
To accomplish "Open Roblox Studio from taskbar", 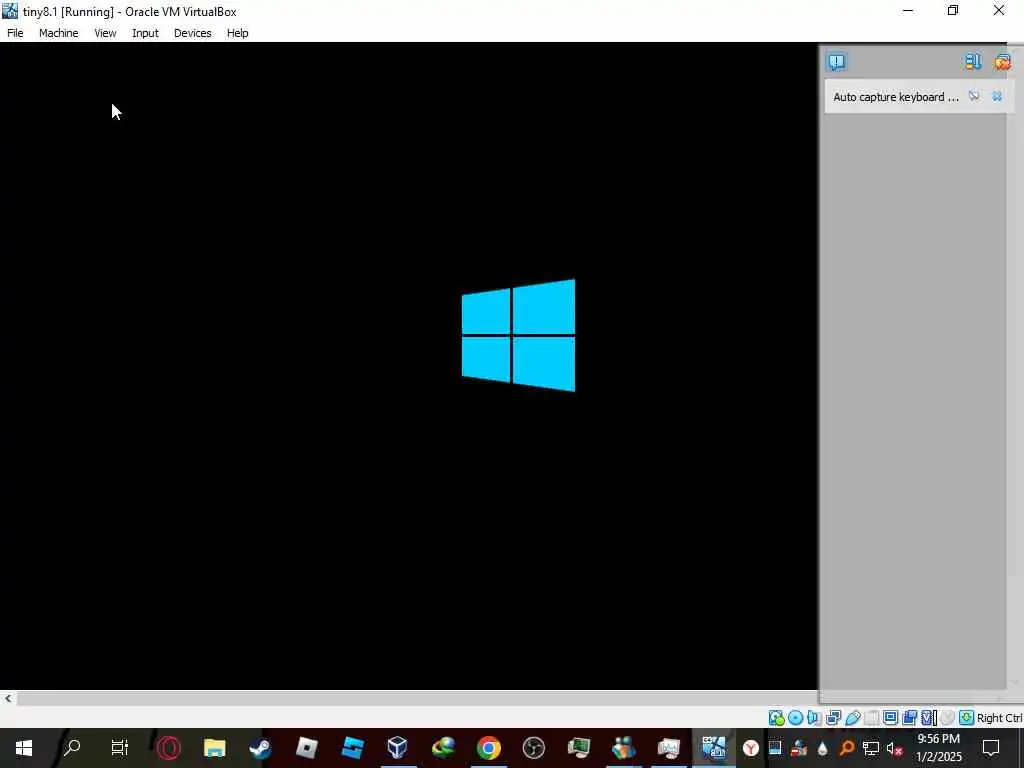I will coord(352,748).
